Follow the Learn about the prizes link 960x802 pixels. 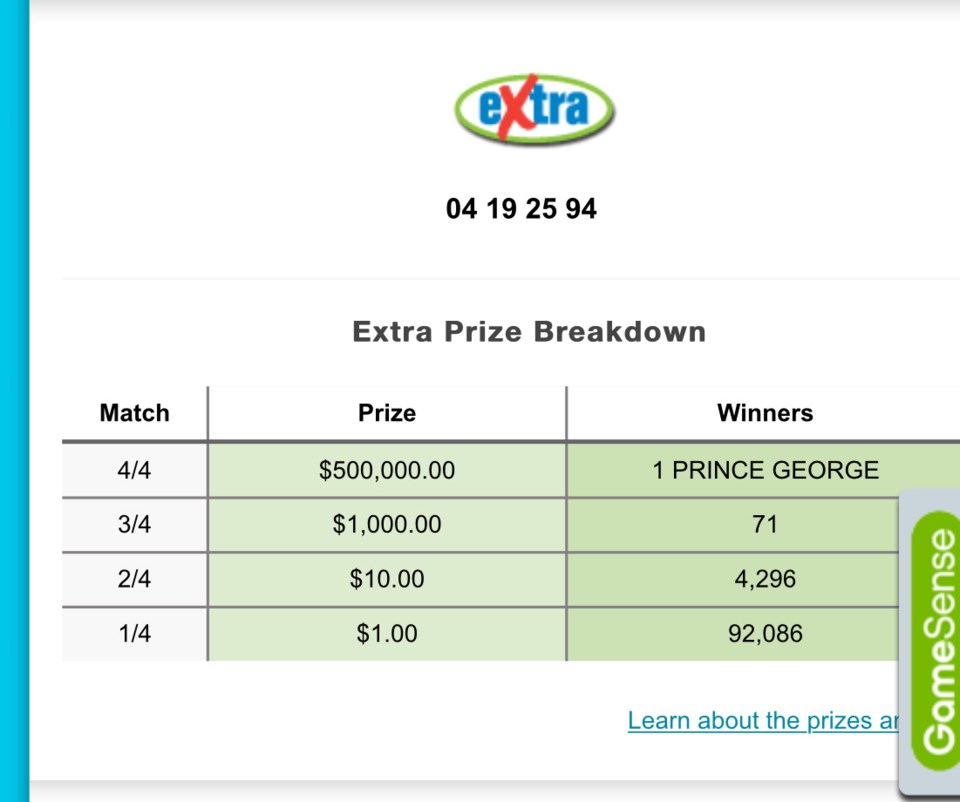[763, 721]
